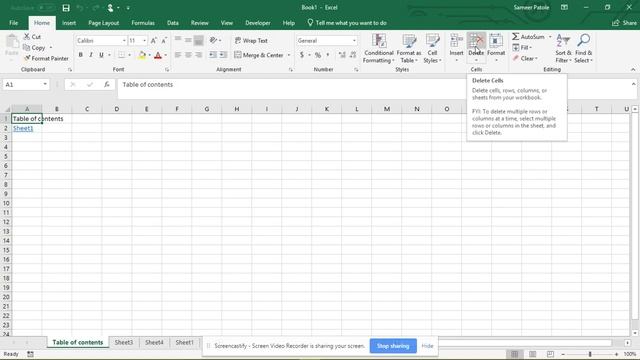This screenshot has height=360, width=640.
Task: Toggle Bold formatting
Action: pyautogui.click(x=80, y=55)
